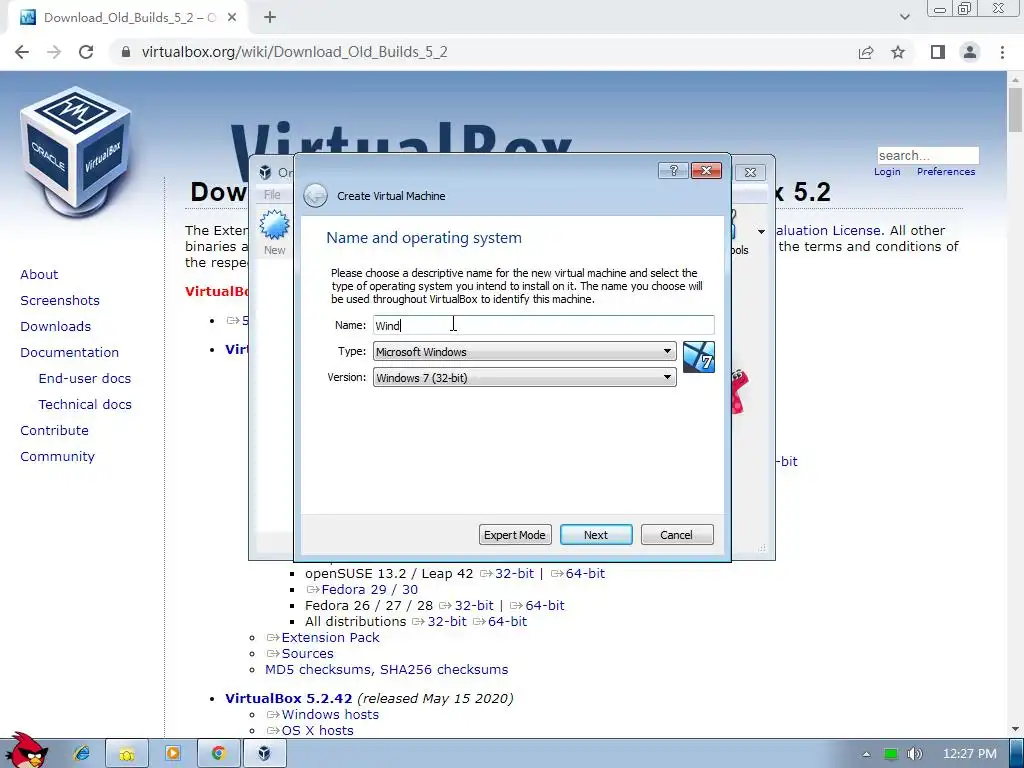Open SHA256 checksums link
This screenshot has height=768, width=1024.
444,669
